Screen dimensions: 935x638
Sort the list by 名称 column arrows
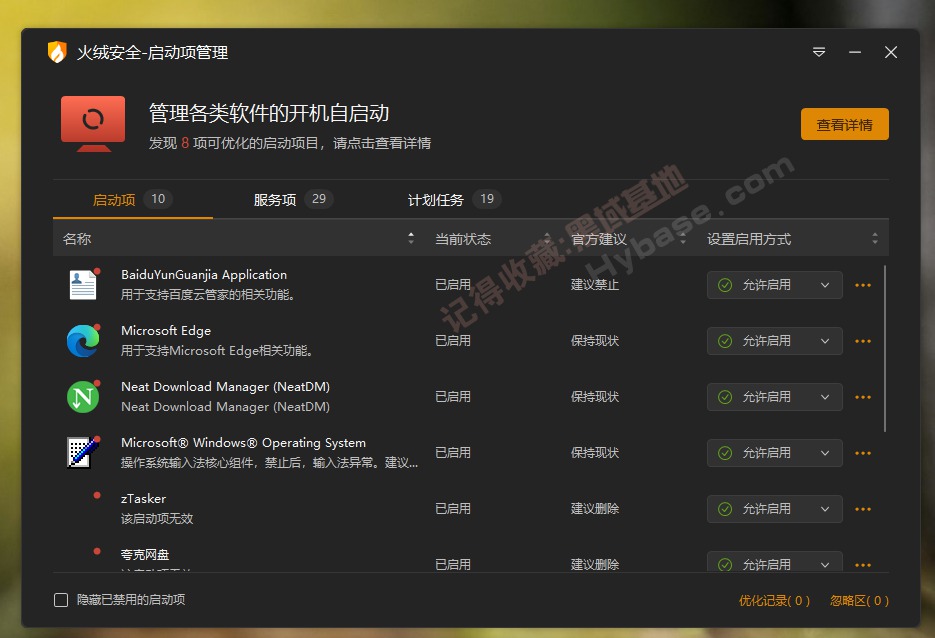pyautogui.click(x=411, y=239)
